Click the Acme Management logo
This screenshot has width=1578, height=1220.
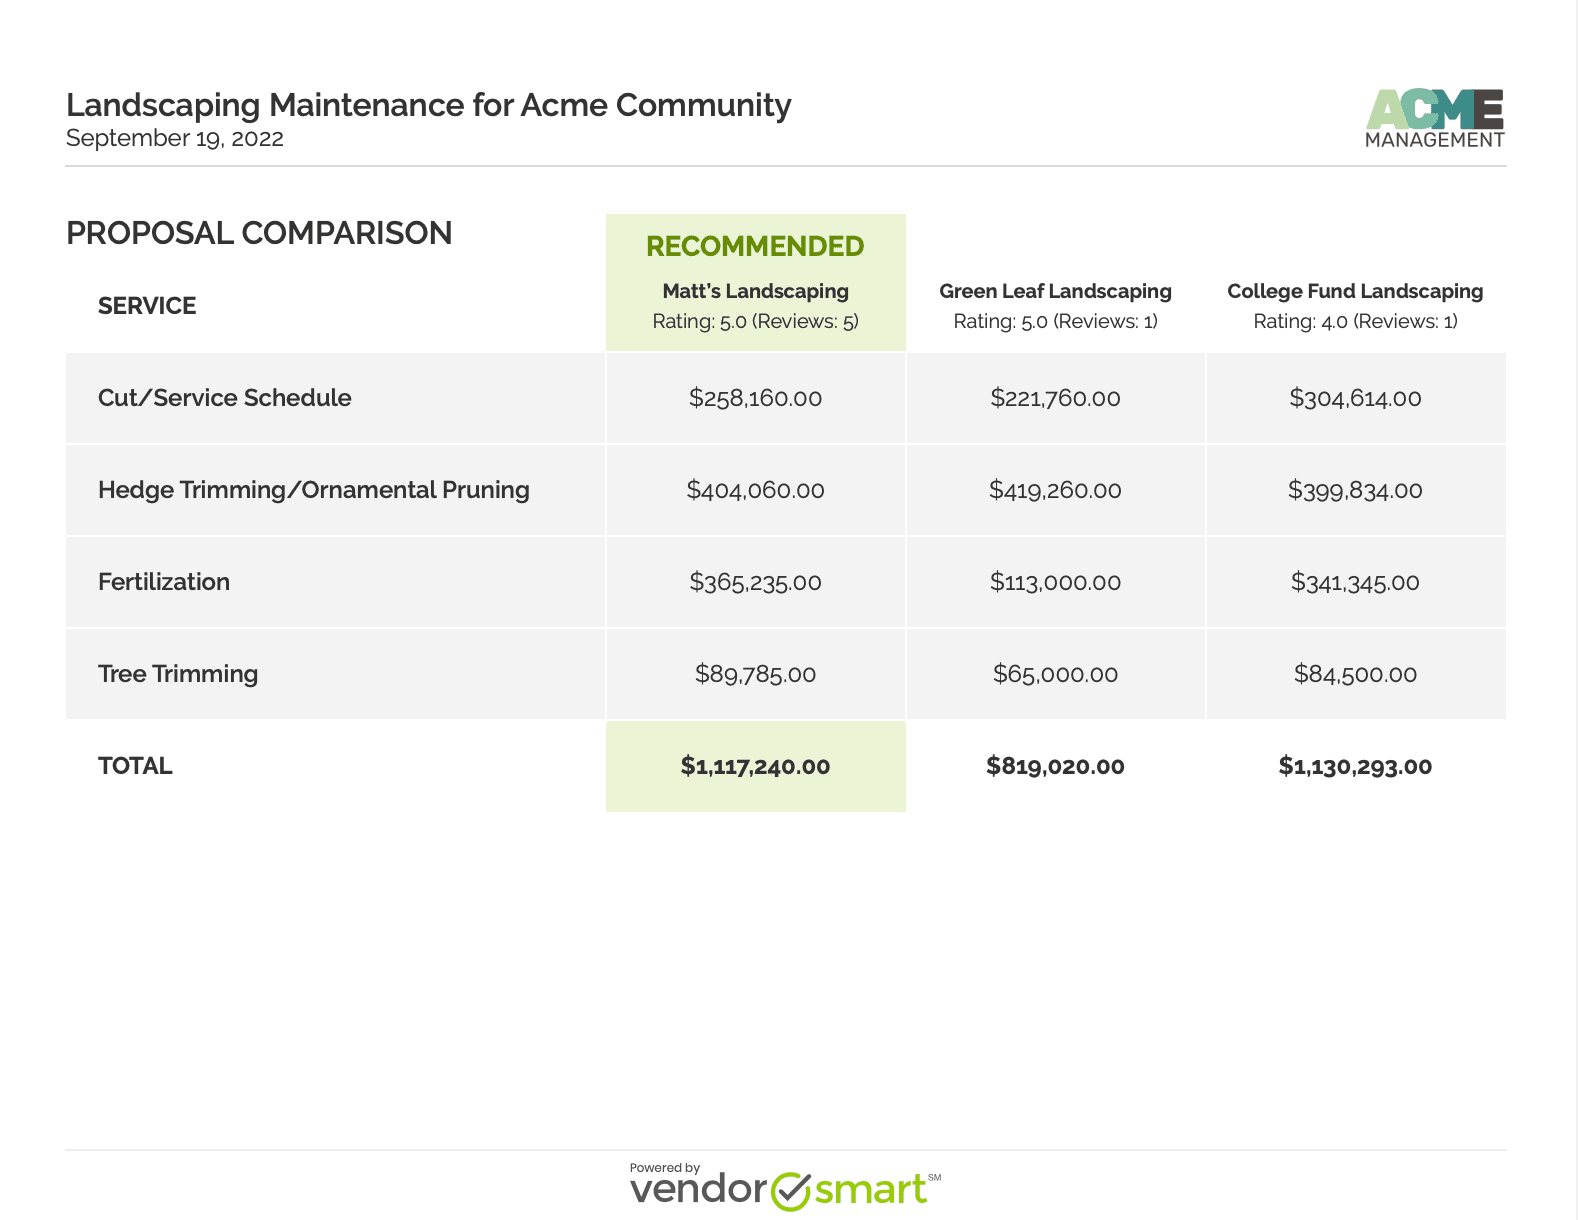[x=1434, y=119]
